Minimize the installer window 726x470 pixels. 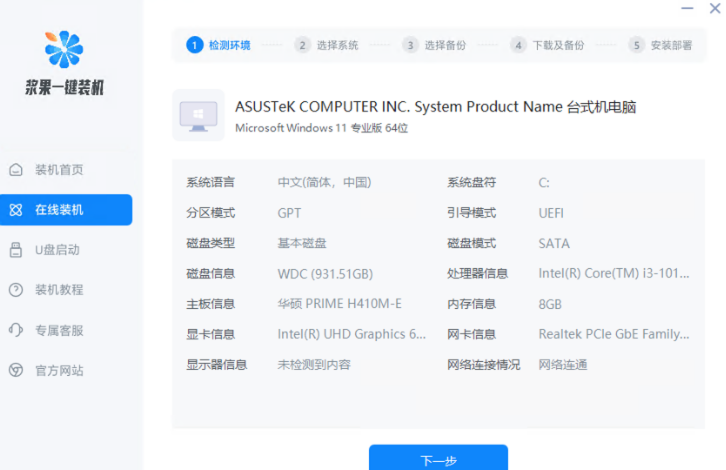tap(687, 8)
